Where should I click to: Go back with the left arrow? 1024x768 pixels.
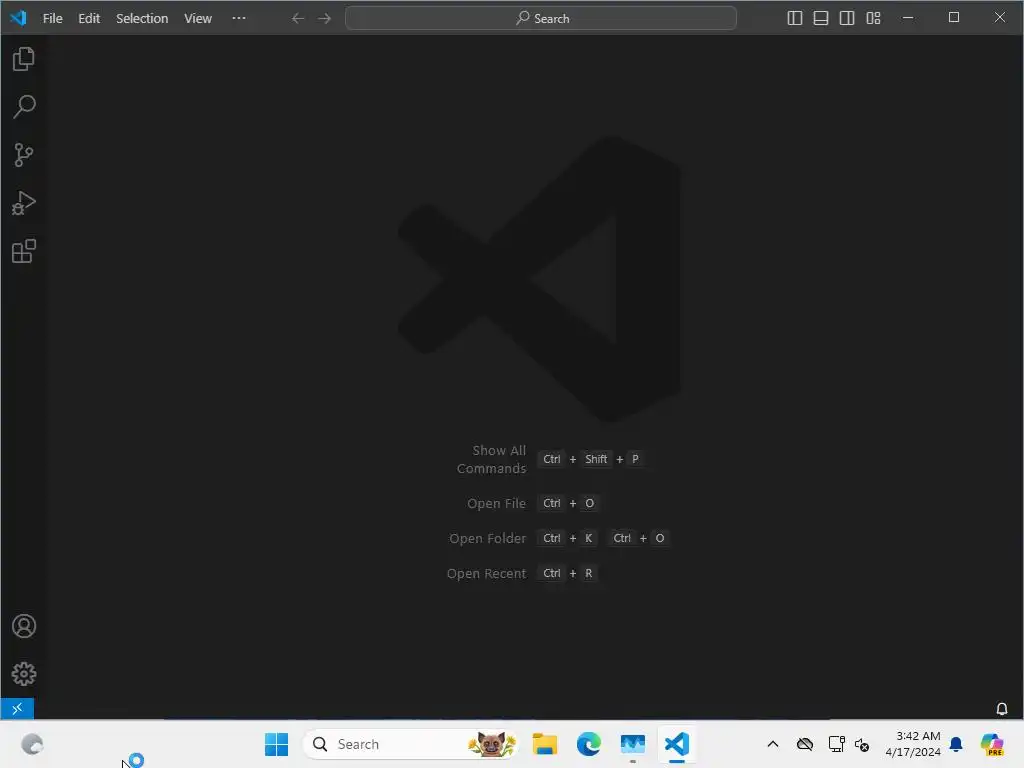click(x=298, y=18)
